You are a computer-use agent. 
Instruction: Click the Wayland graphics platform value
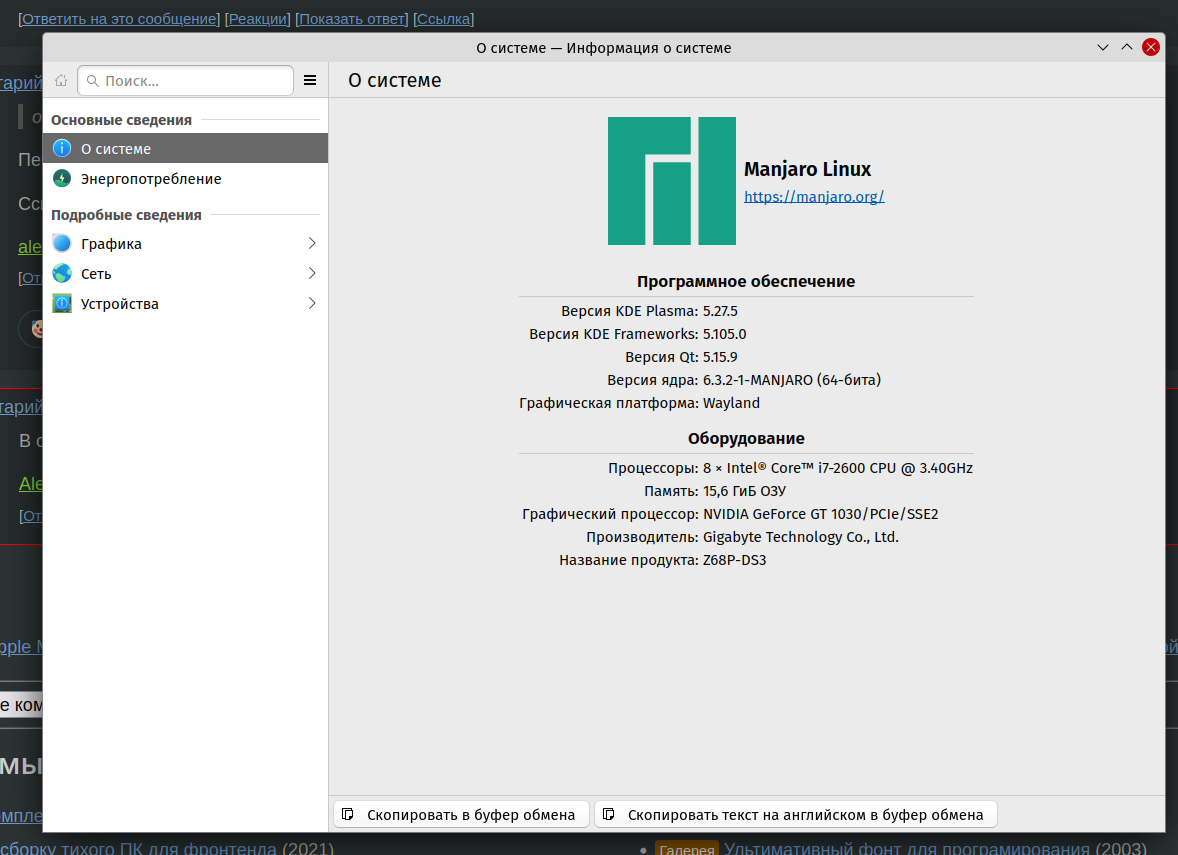coord(731,403)
